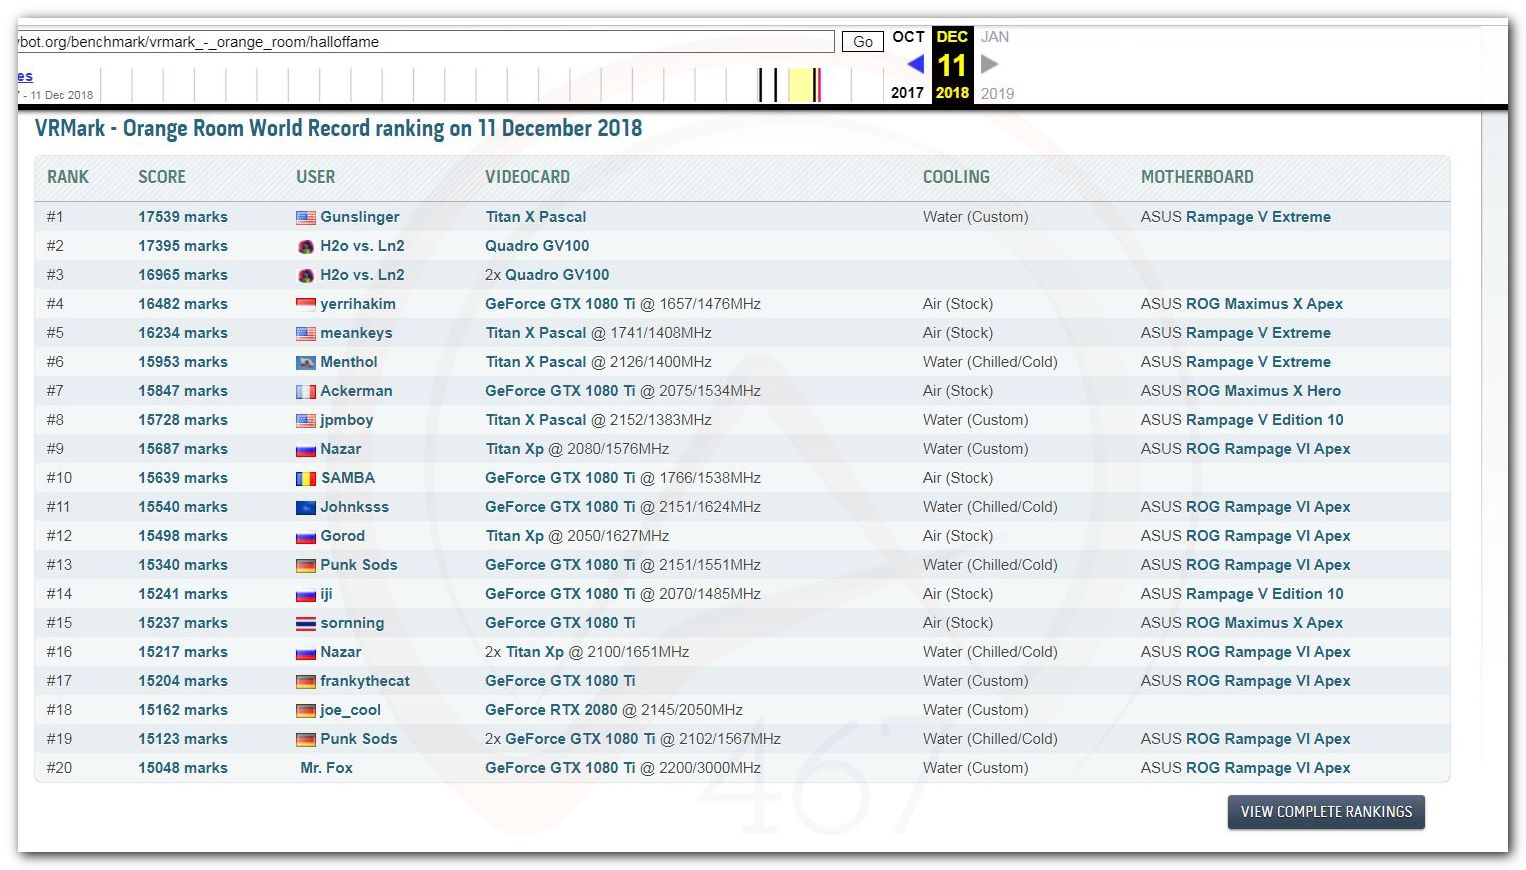Open the frankythecat user profile
1526x870 pixels.
tap(365, 681)
